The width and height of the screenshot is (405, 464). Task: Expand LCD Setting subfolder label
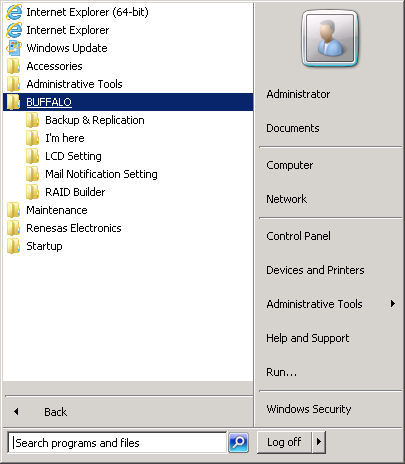tap(73, 156)
